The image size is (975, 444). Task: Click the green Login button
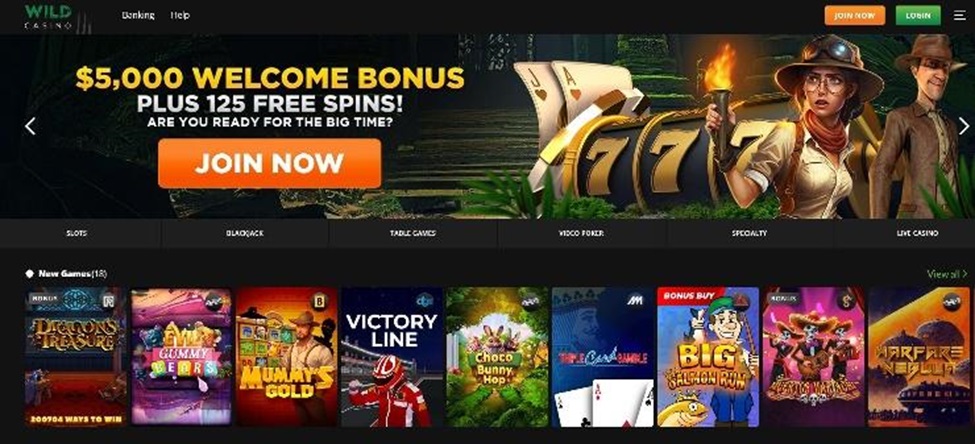pyautogui.click(x=918, y=16)
